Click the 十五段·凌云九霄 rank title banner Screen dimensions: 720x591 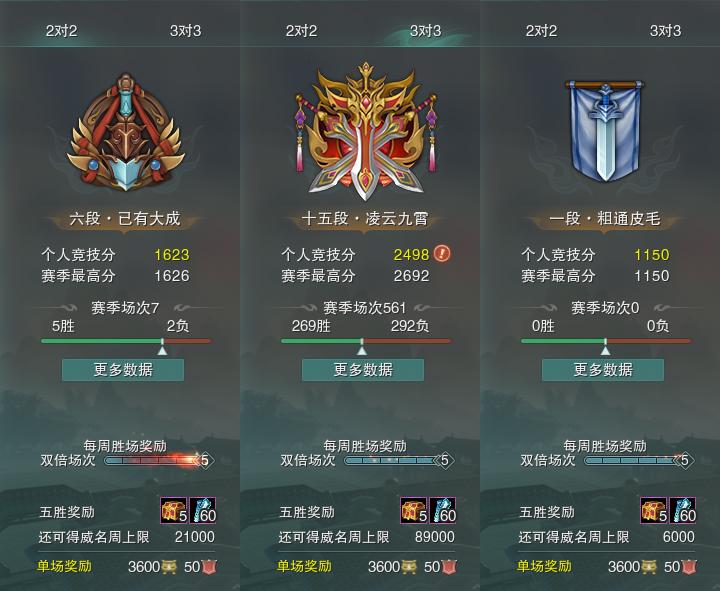click(x=365, y=219)
